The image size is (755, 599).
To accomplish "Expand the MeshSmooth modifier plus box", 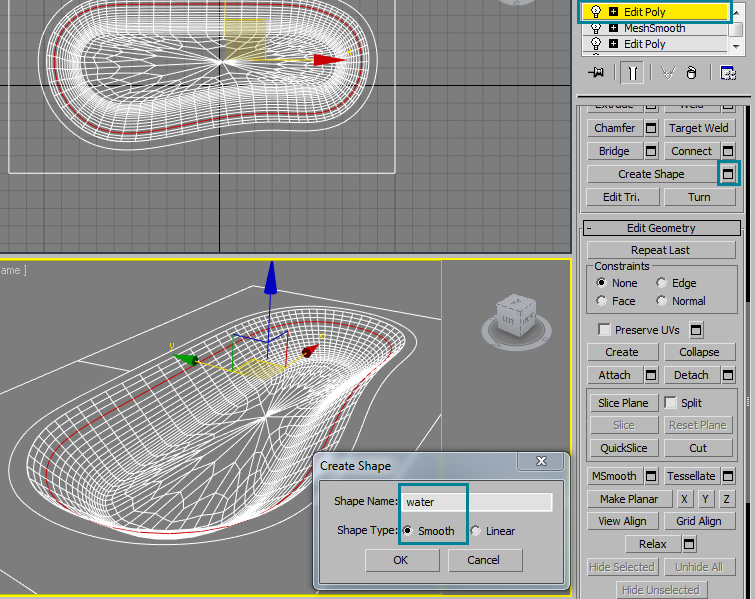I will [x=613, y=28].
